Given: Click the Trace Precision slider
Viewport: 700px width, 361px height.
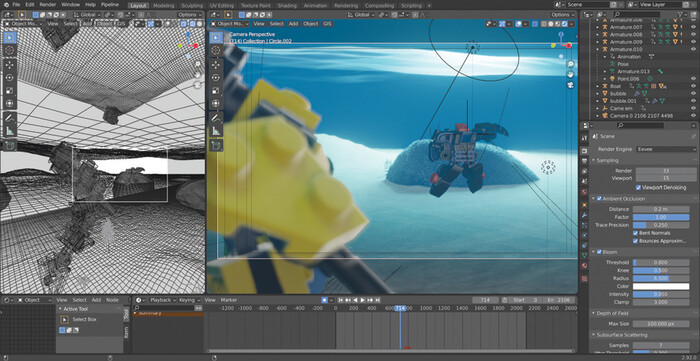Looking at the screenshot, I should point(661,225).
